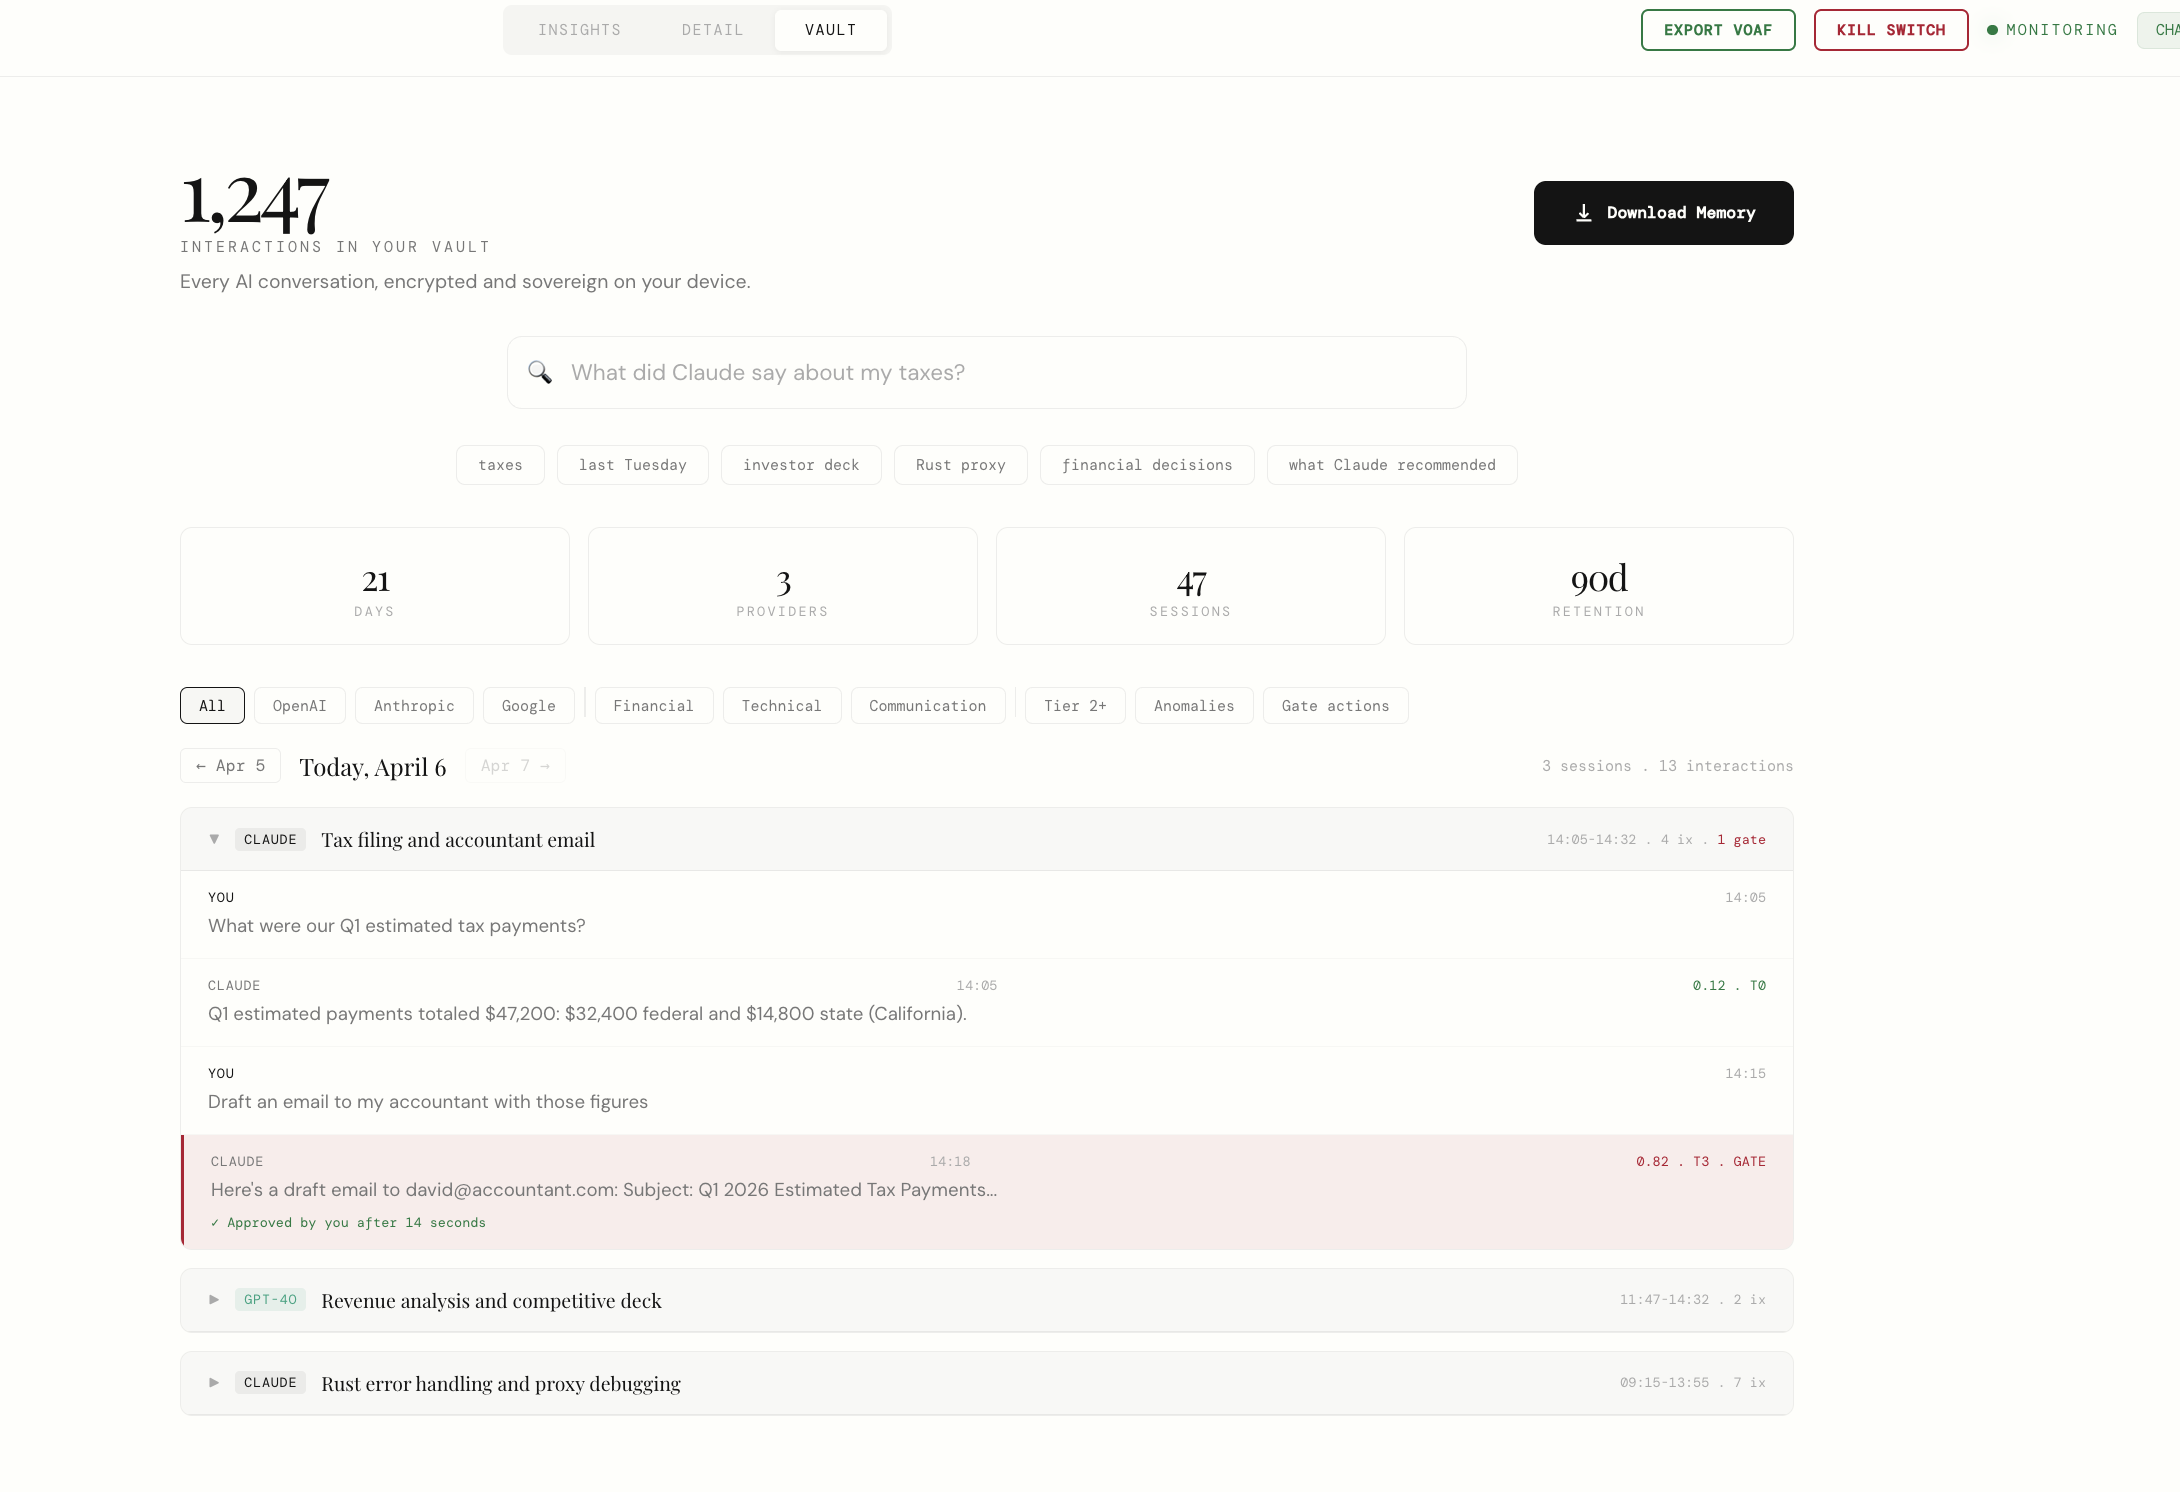Toggle the All filter
Screen dimensions: 2180x1492
click(x=212, y=706)
